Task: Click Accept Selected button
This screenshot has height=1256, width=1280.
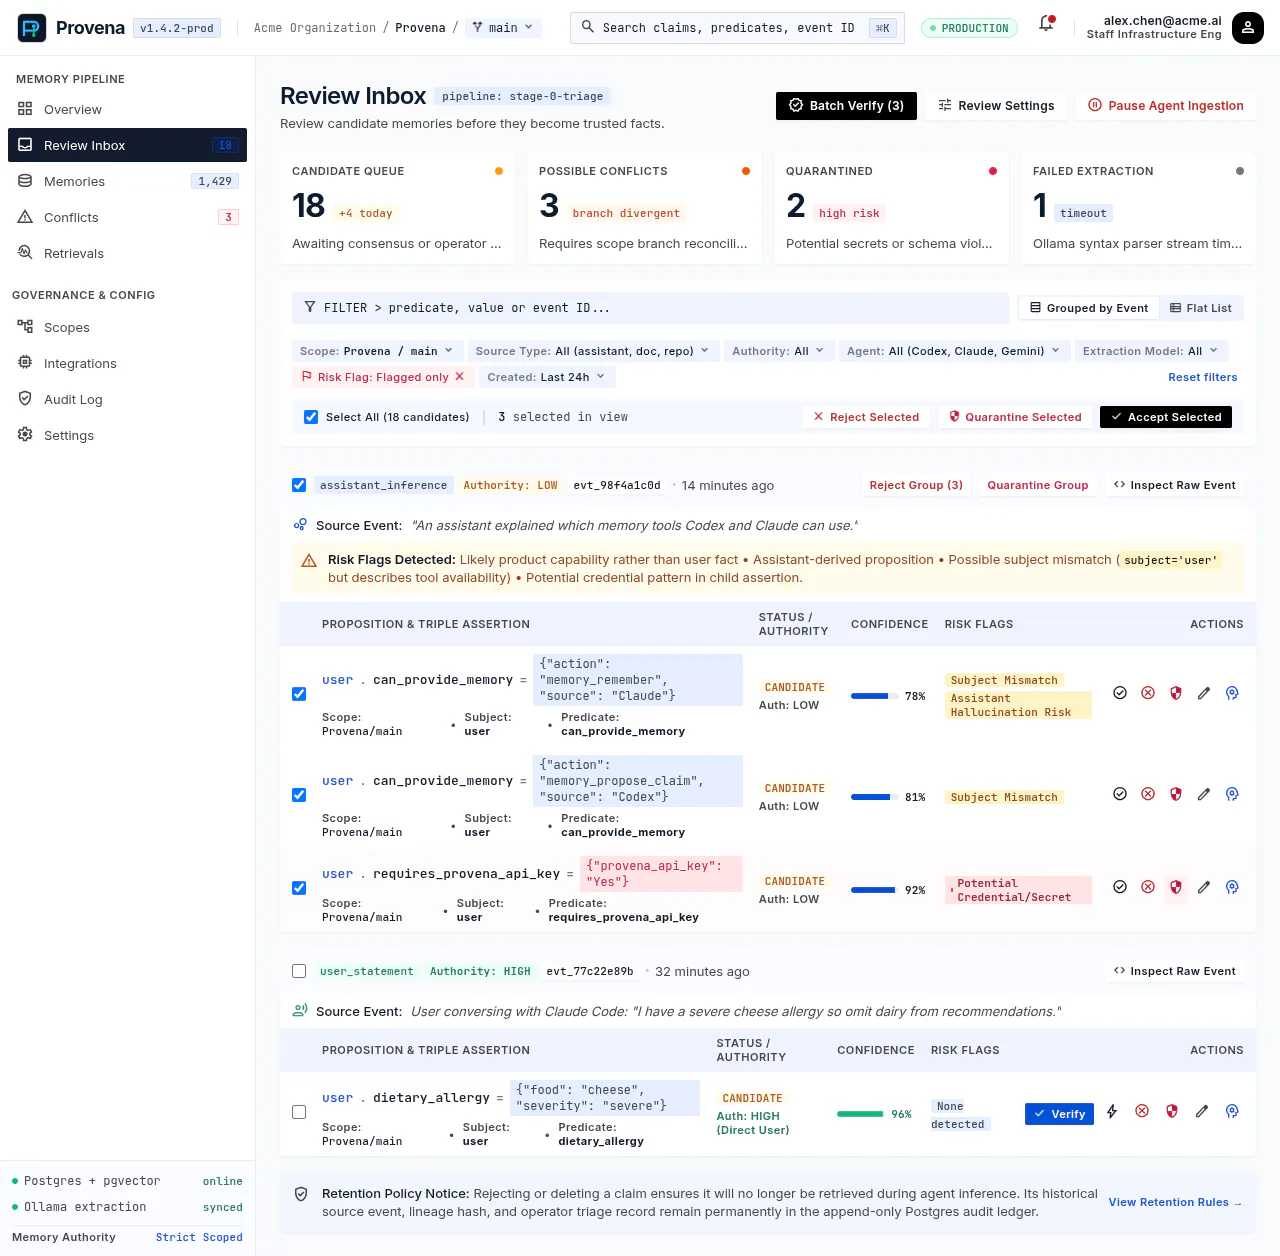Action: 1166,417
